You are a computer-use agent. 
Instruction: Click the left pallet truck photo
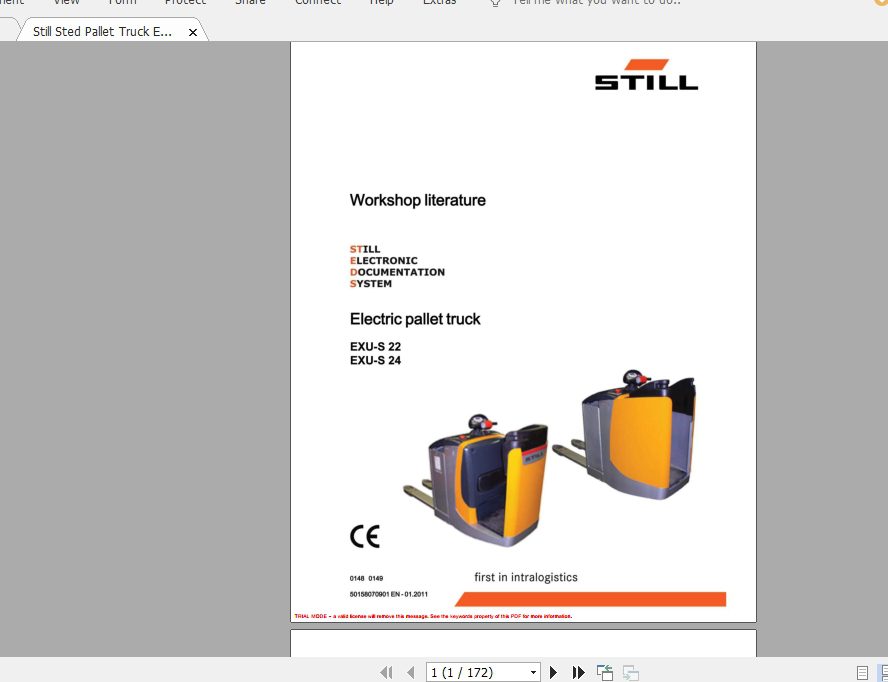pos(476,480)
